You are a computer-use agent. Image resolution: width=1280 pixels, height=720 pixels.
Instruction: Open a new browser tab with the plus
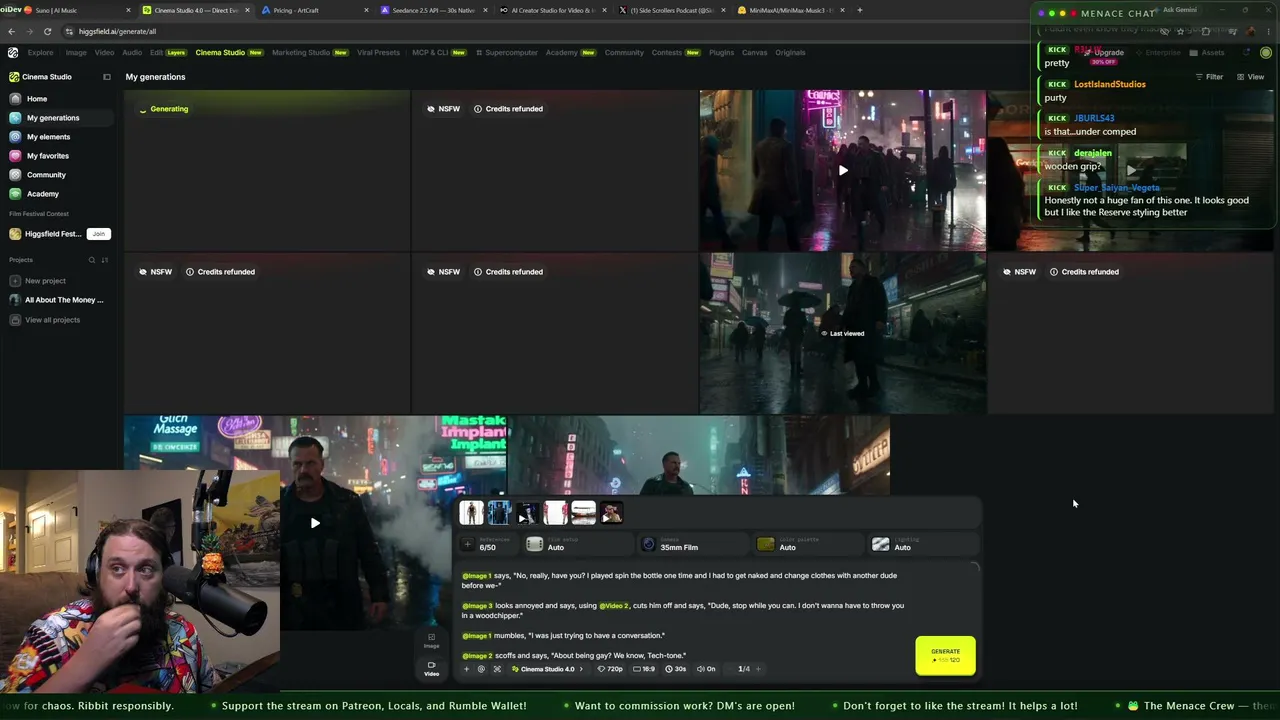pyautogui.click(x=860, y=10)
